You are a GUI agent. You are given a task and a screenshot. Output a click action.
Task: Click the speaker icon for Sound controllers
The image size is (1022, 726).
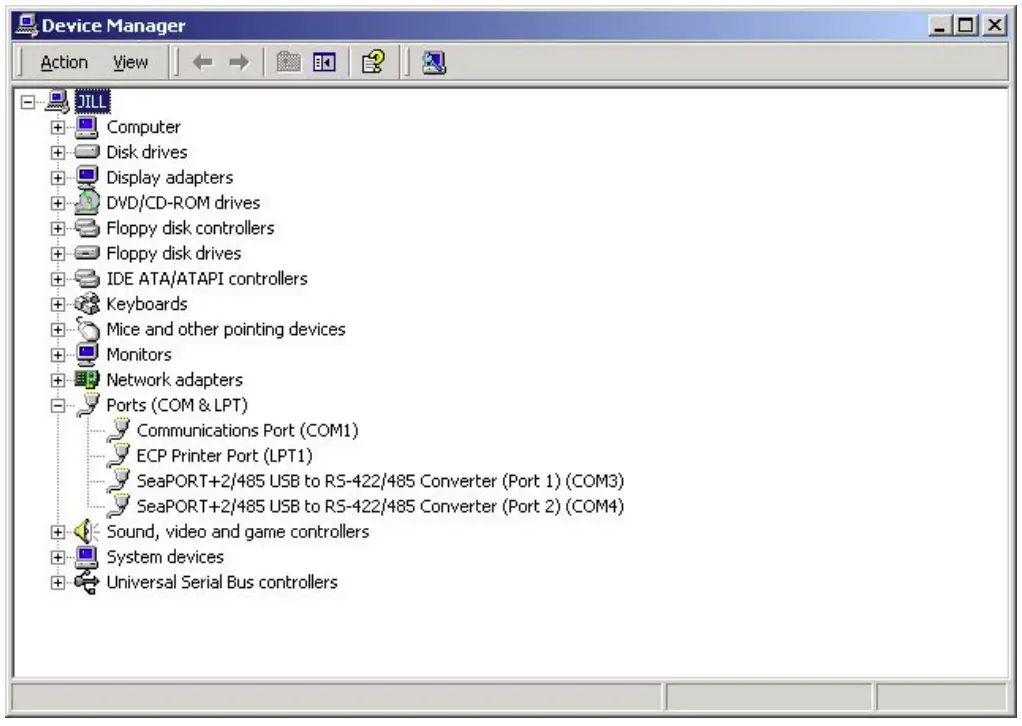click(x=87, y=532)
